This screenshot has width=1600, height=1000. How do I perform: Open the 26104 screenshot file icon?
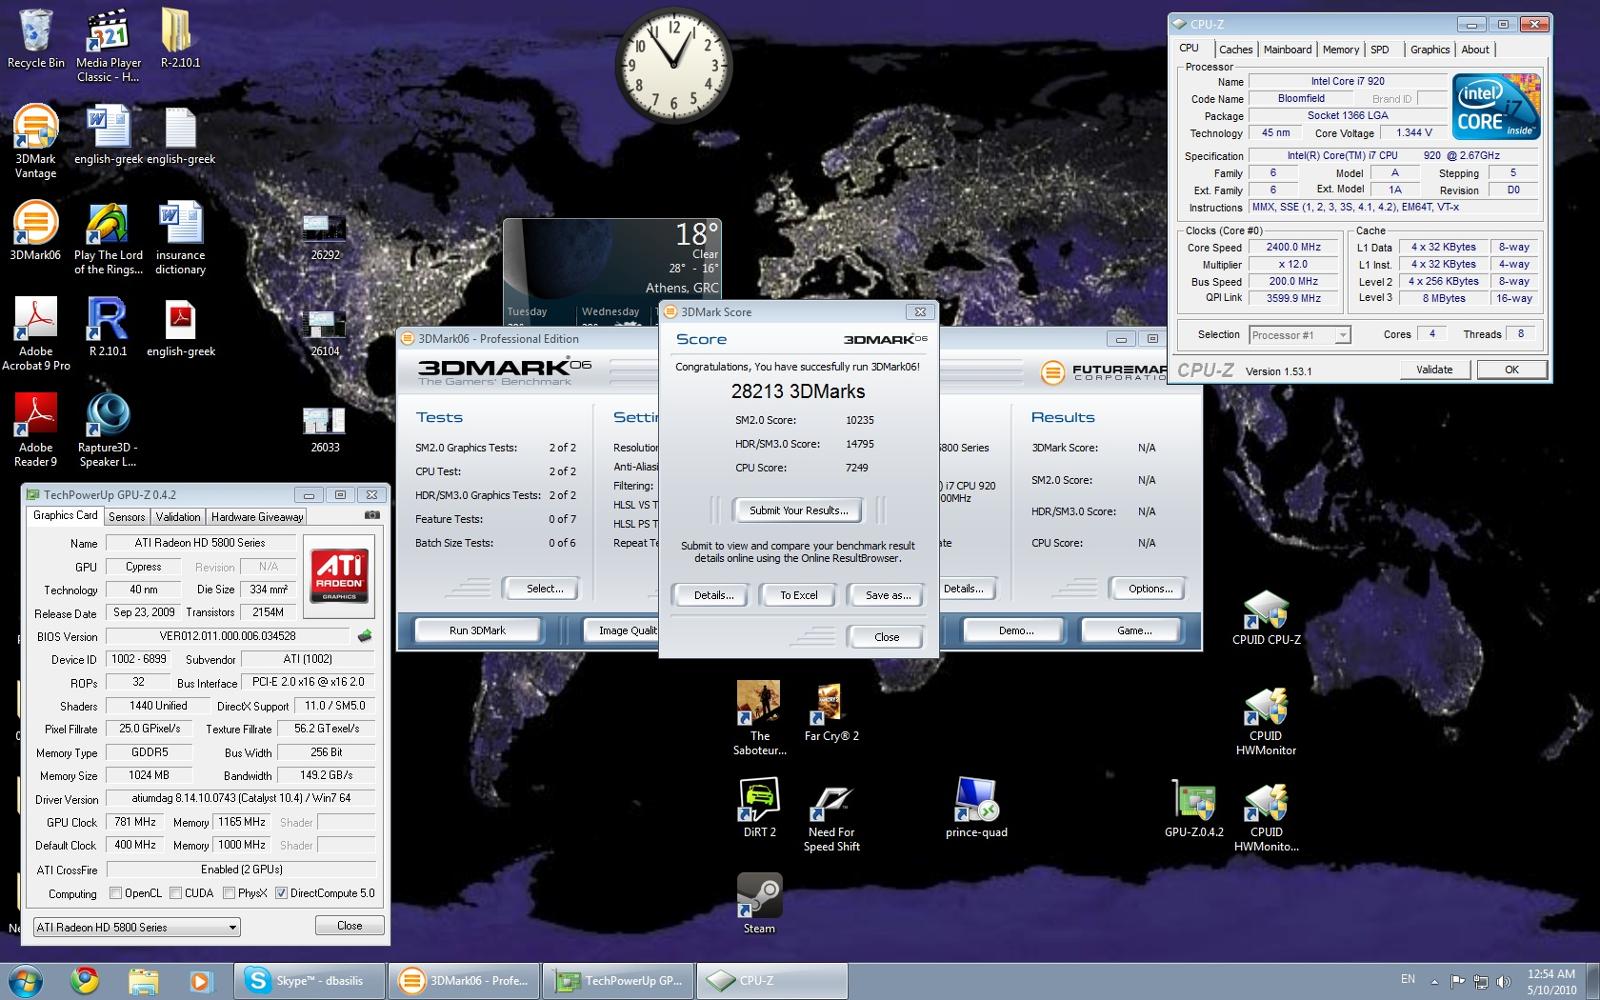[325, 334]
